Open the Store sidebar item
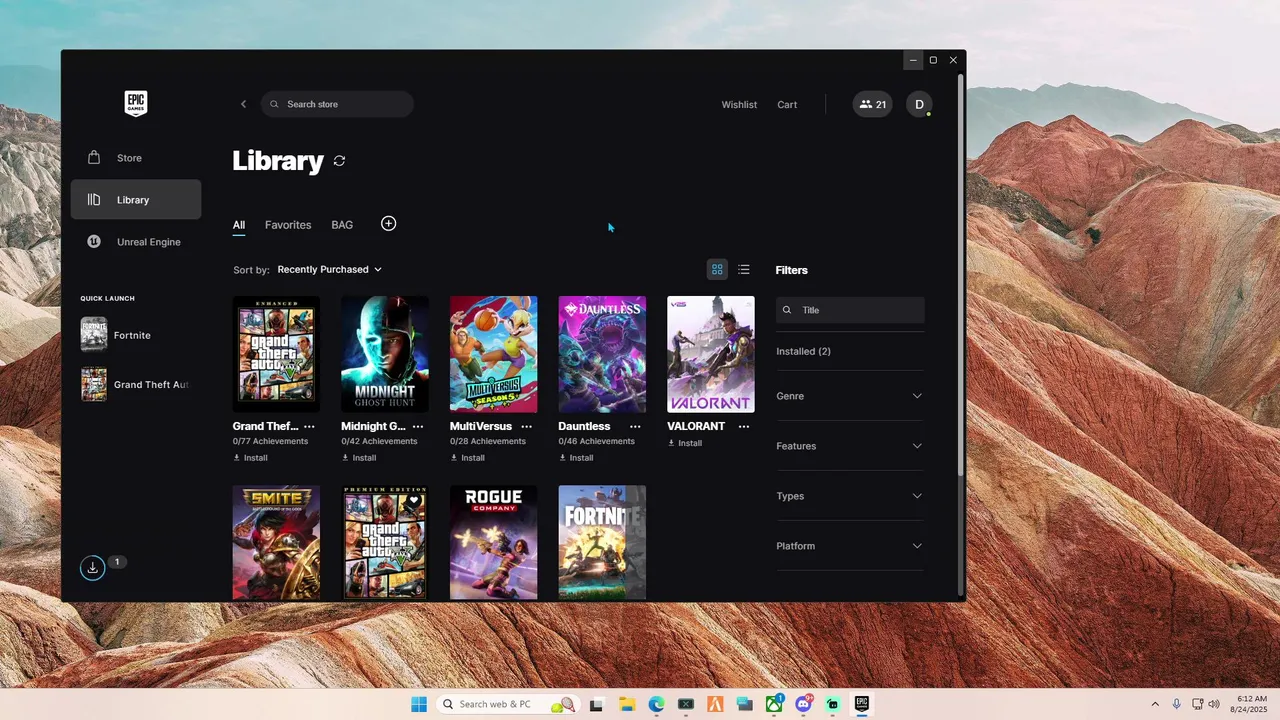 click(136, 158)
